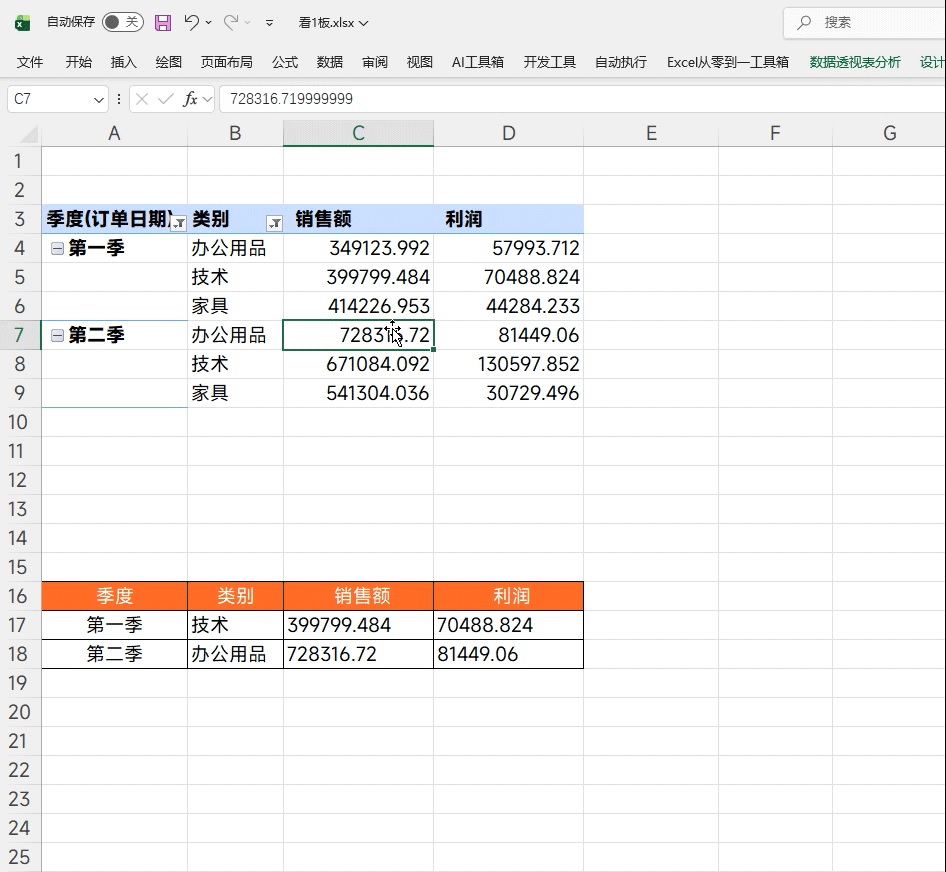This screenshot has height=872, width=946.
Task: Open Customize Quick Access Toolbar dropdown
Action: [x=269, y=22]
